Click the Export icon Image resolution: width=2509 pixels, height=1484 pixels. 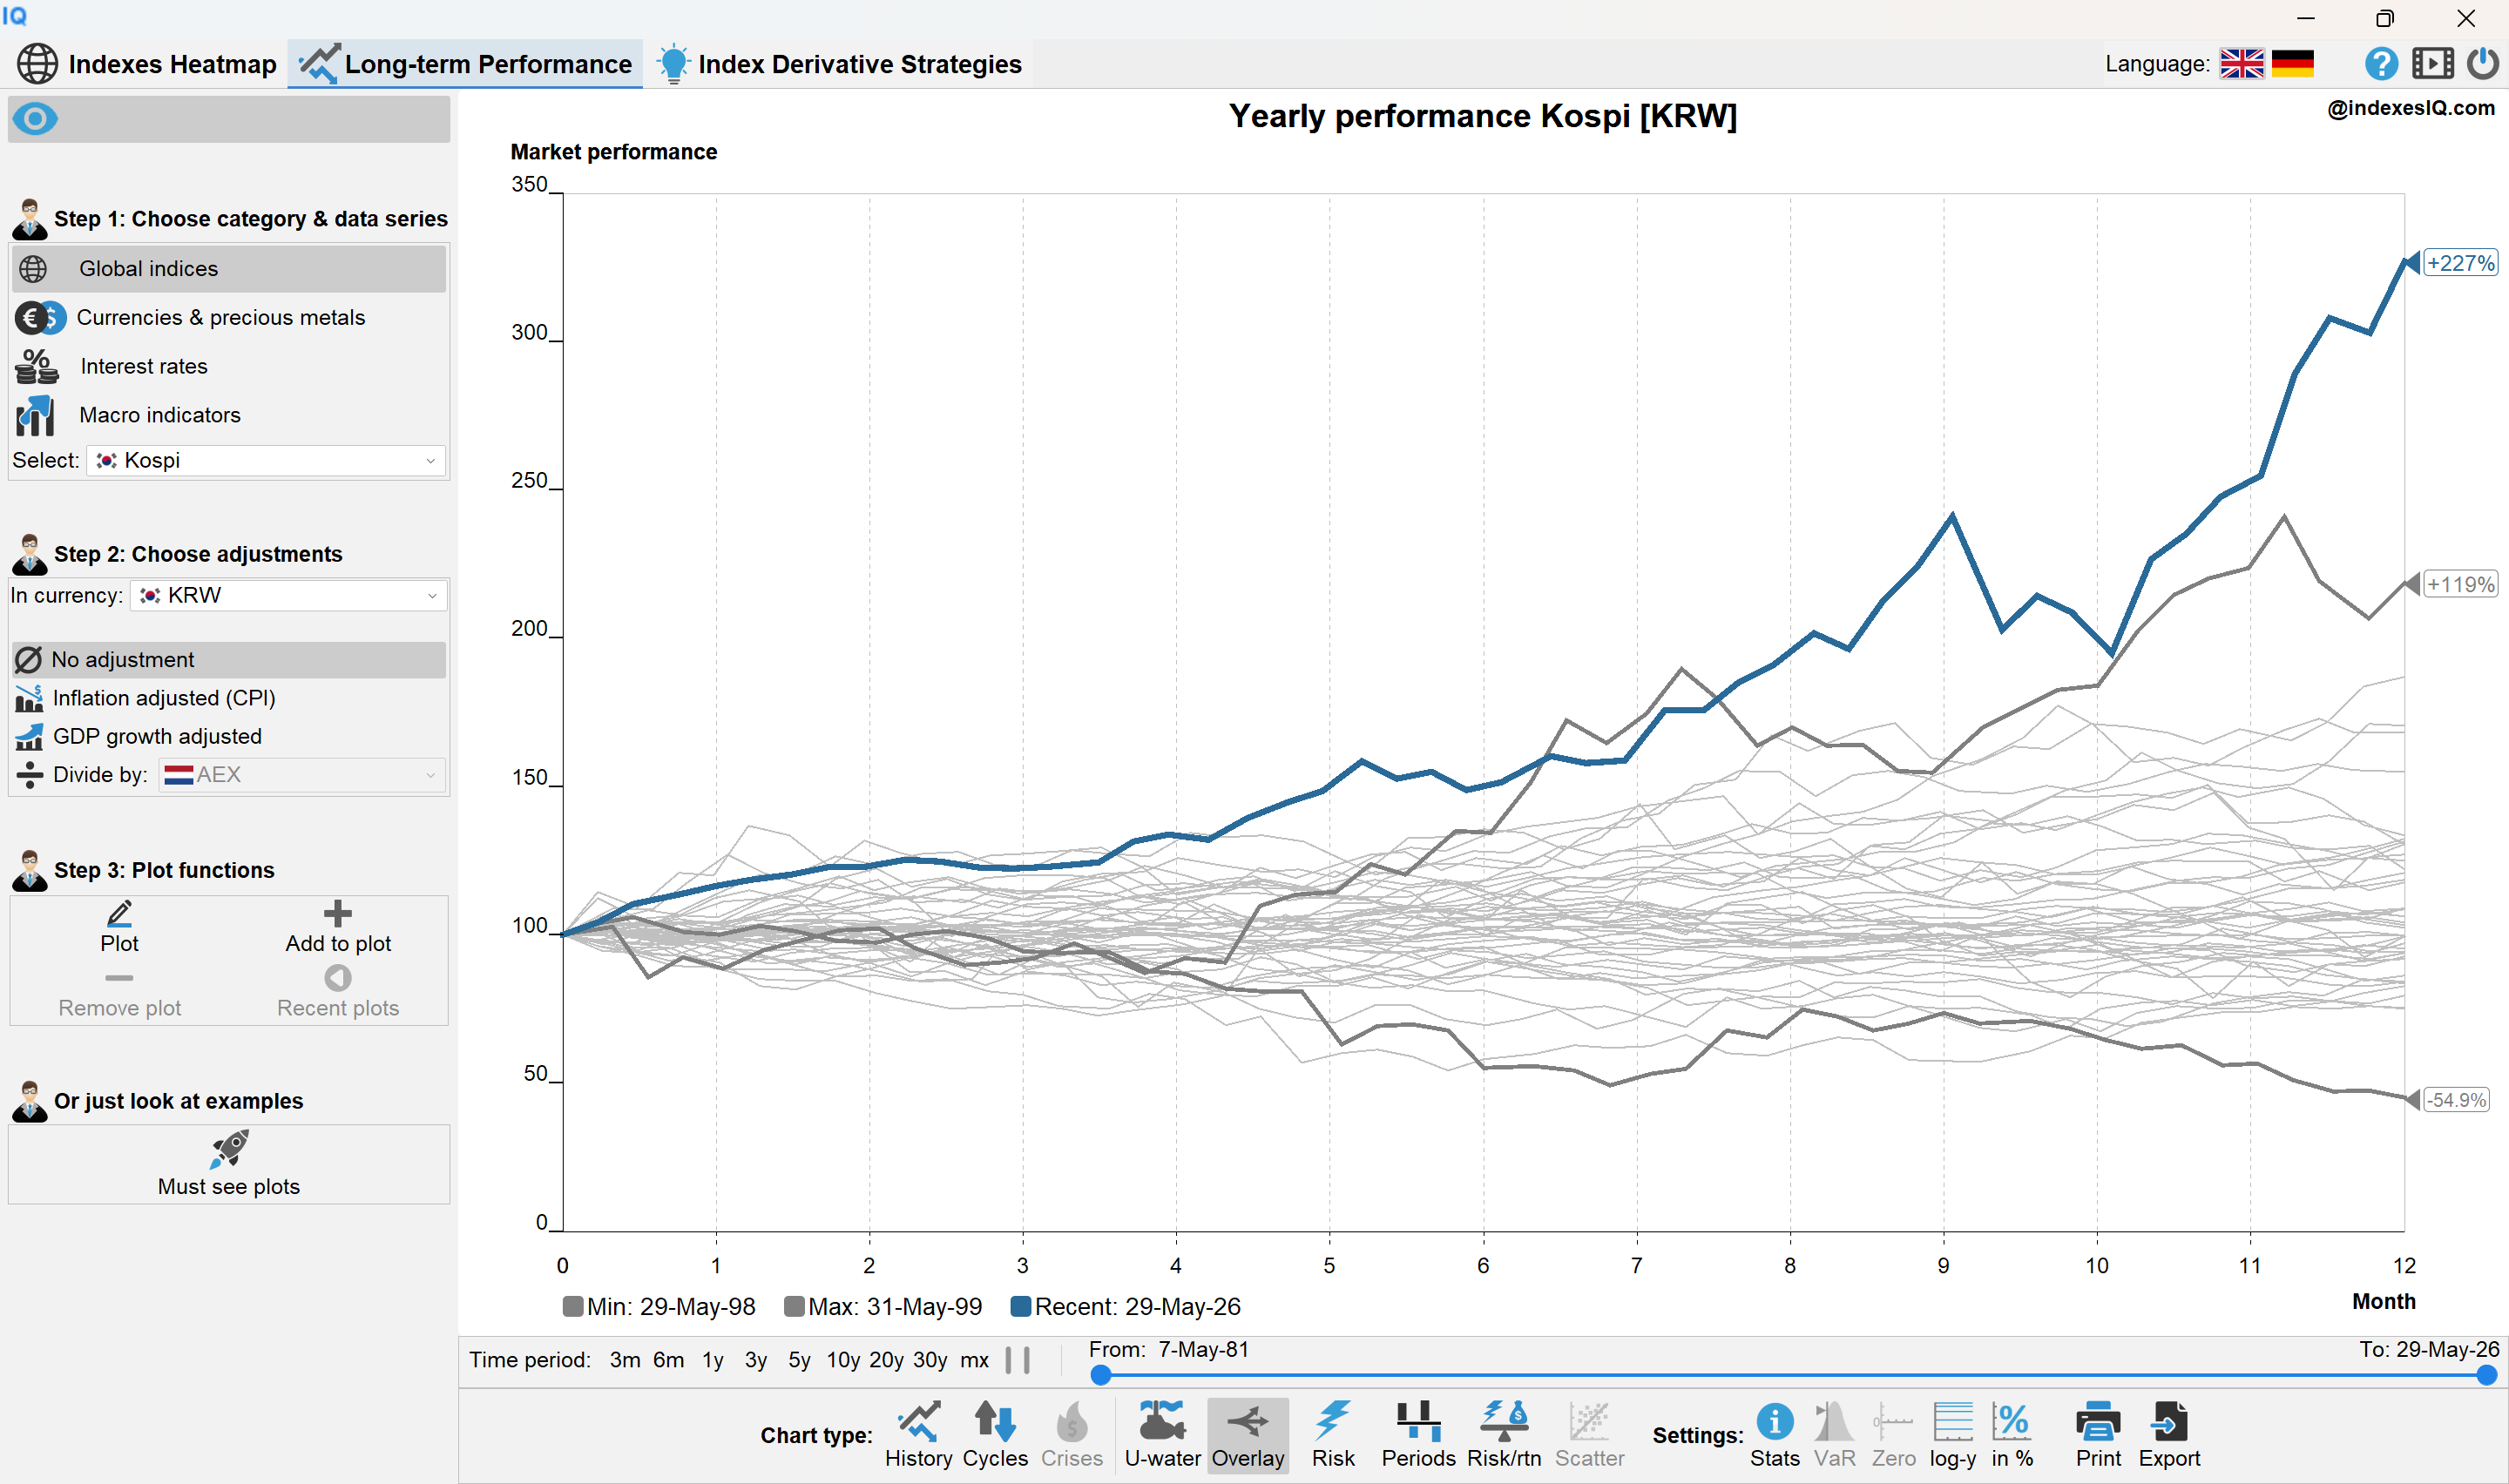pyautogui.click(x=2169, y=1434)
